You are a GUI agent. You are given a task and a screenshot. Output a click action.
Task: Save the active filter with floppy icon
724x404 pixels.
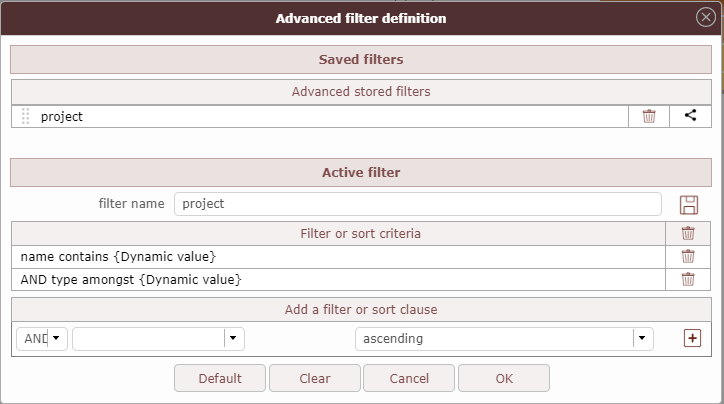click(x=688, y=204)
